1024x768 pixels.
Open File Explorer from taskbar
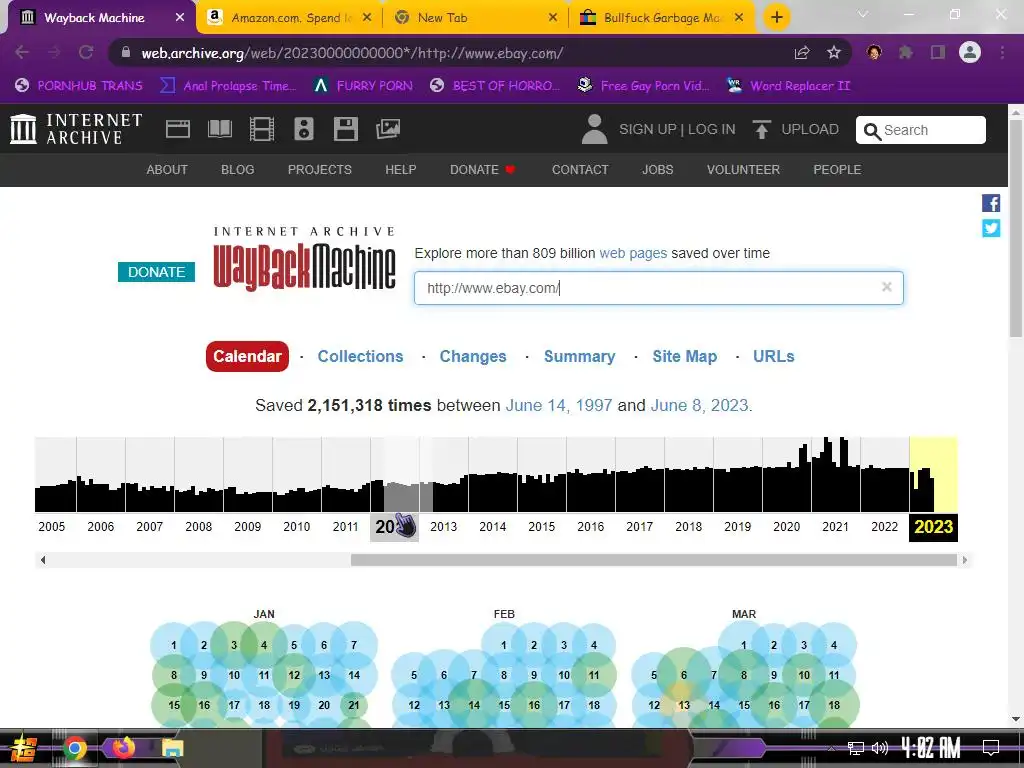click(x=172, y=748)
